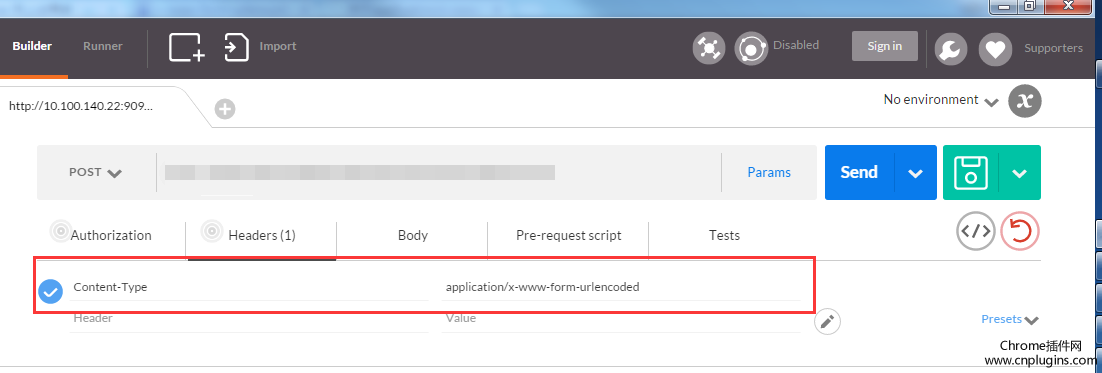The height and width of the screenshot is (373, 1102).
Task: Expand the POST method dropdown
Action: coord(95,172)
